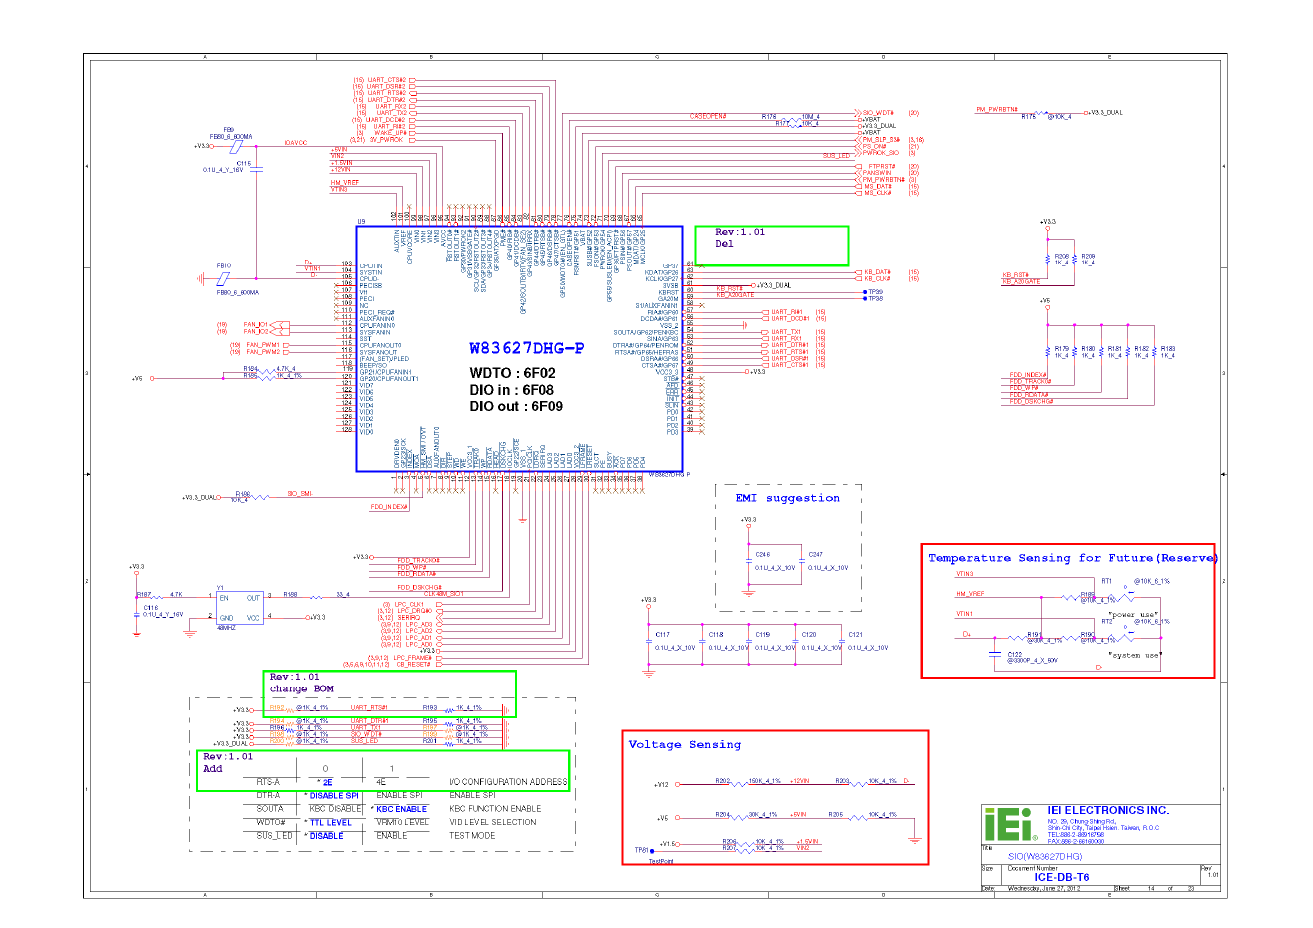Click the FB9 ferrite bead symbol
This screenshot has height=928, width=1313.
point(237,146)
